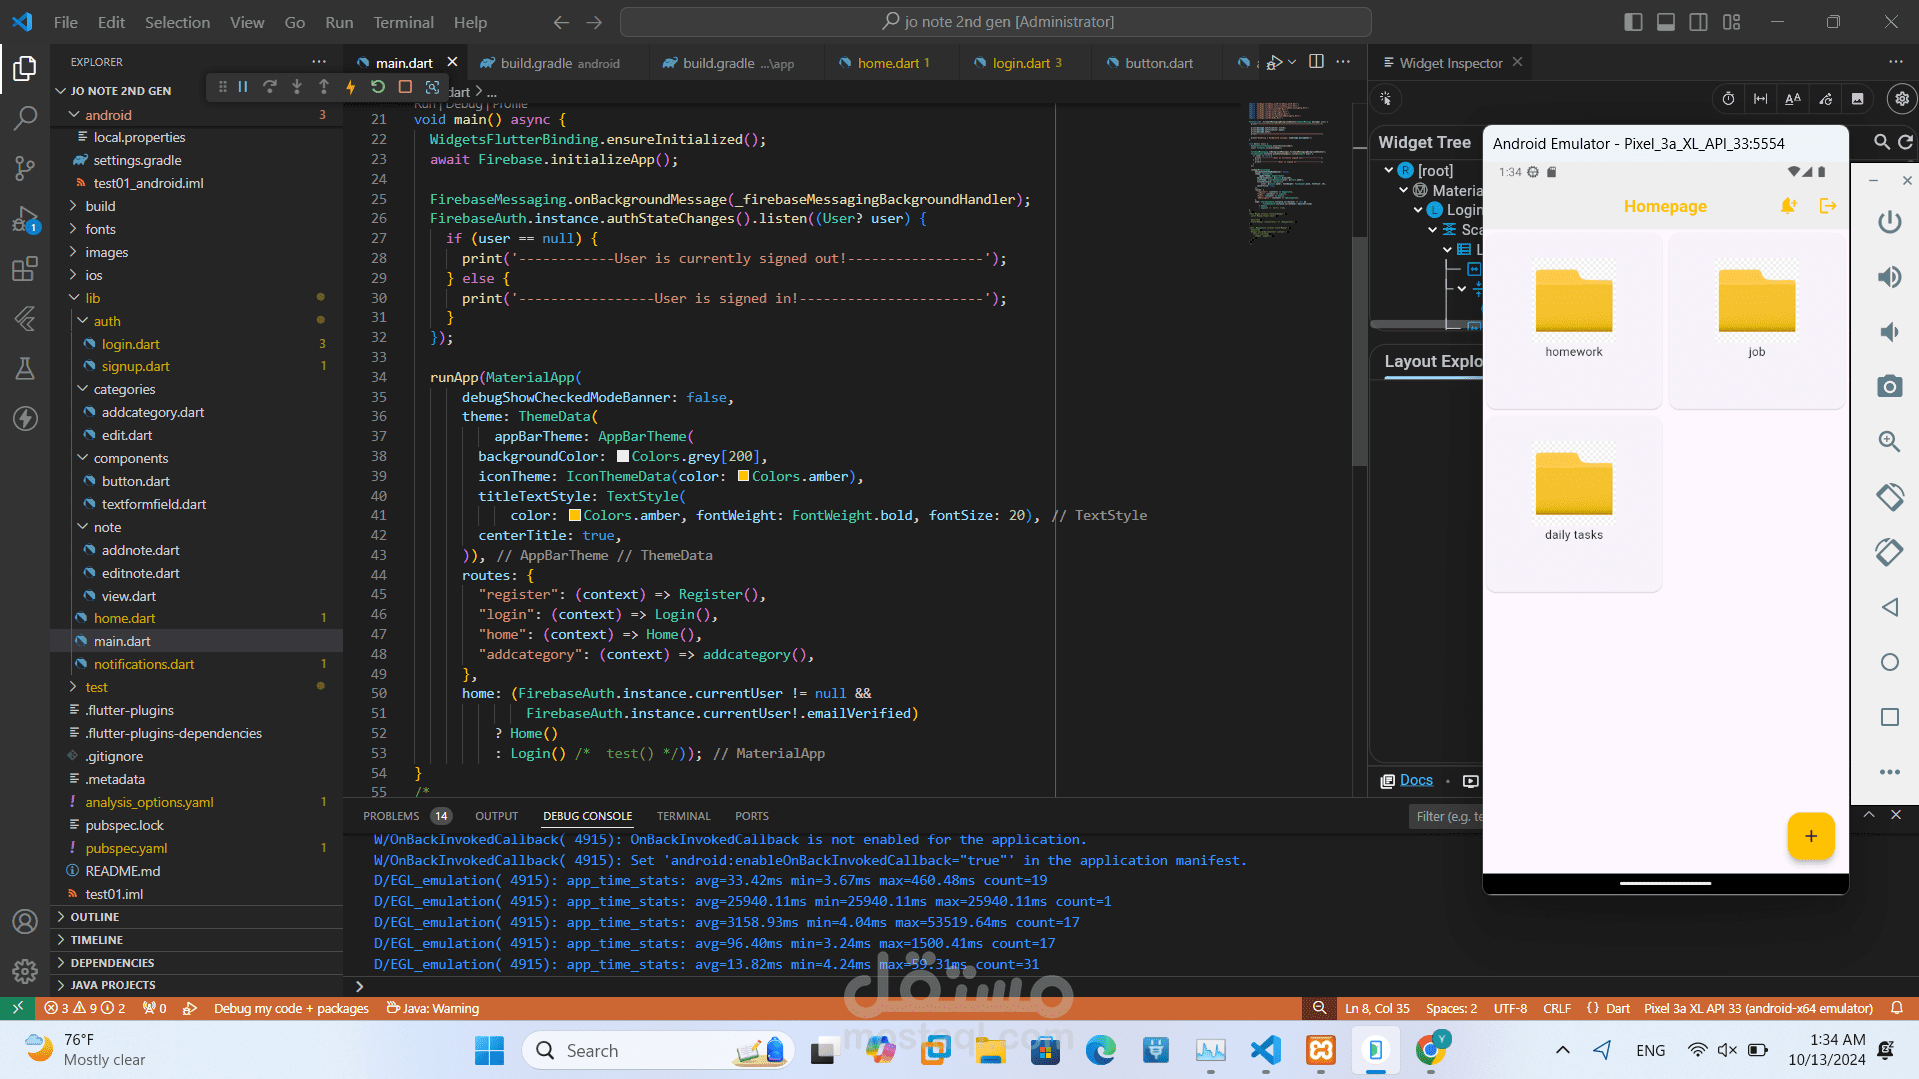The image size is (1919, 1079).
Task: Toggle the primary side bar visibility
Action: pos(1633,22)
